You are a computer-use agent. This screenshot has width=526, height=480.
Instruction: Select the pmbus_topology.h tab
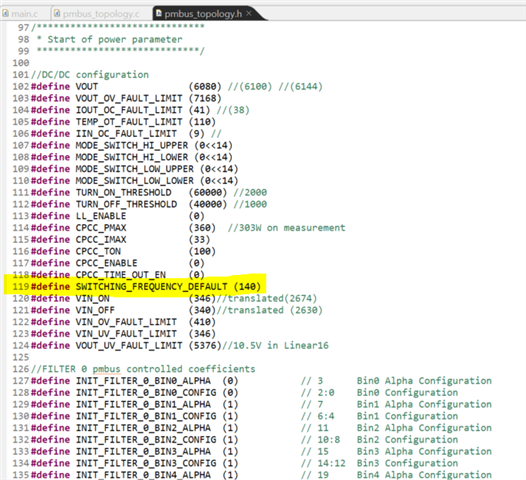203,14
